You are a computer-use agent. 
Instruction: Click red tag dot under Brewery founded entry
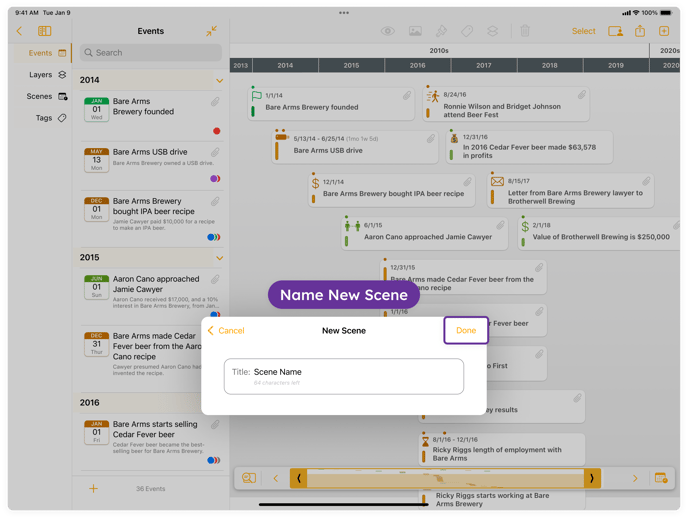[x=216, y=131]
